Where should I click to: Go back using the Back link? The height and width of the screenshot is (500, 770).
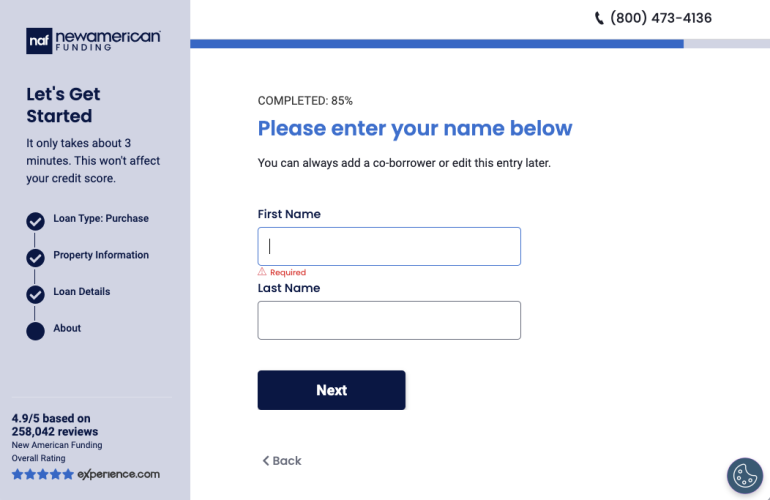[x=281, y=461]
